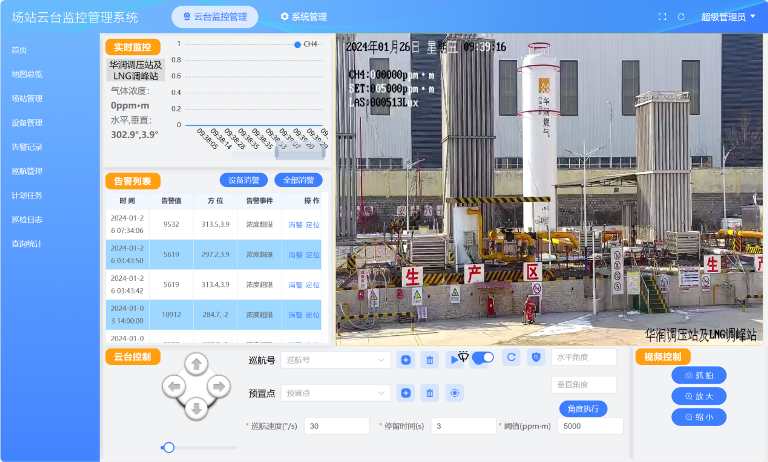The image size is (768, 462).
Task: Click the trash icon beside 预置点
Action: 430,393
